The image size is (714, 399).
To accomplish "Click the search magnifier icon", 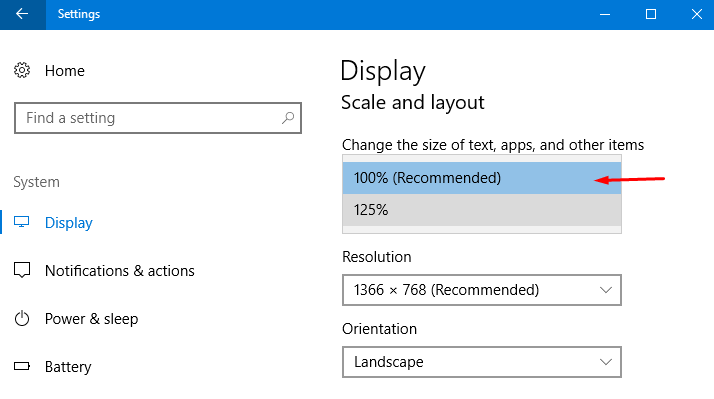I will [288, 118].
